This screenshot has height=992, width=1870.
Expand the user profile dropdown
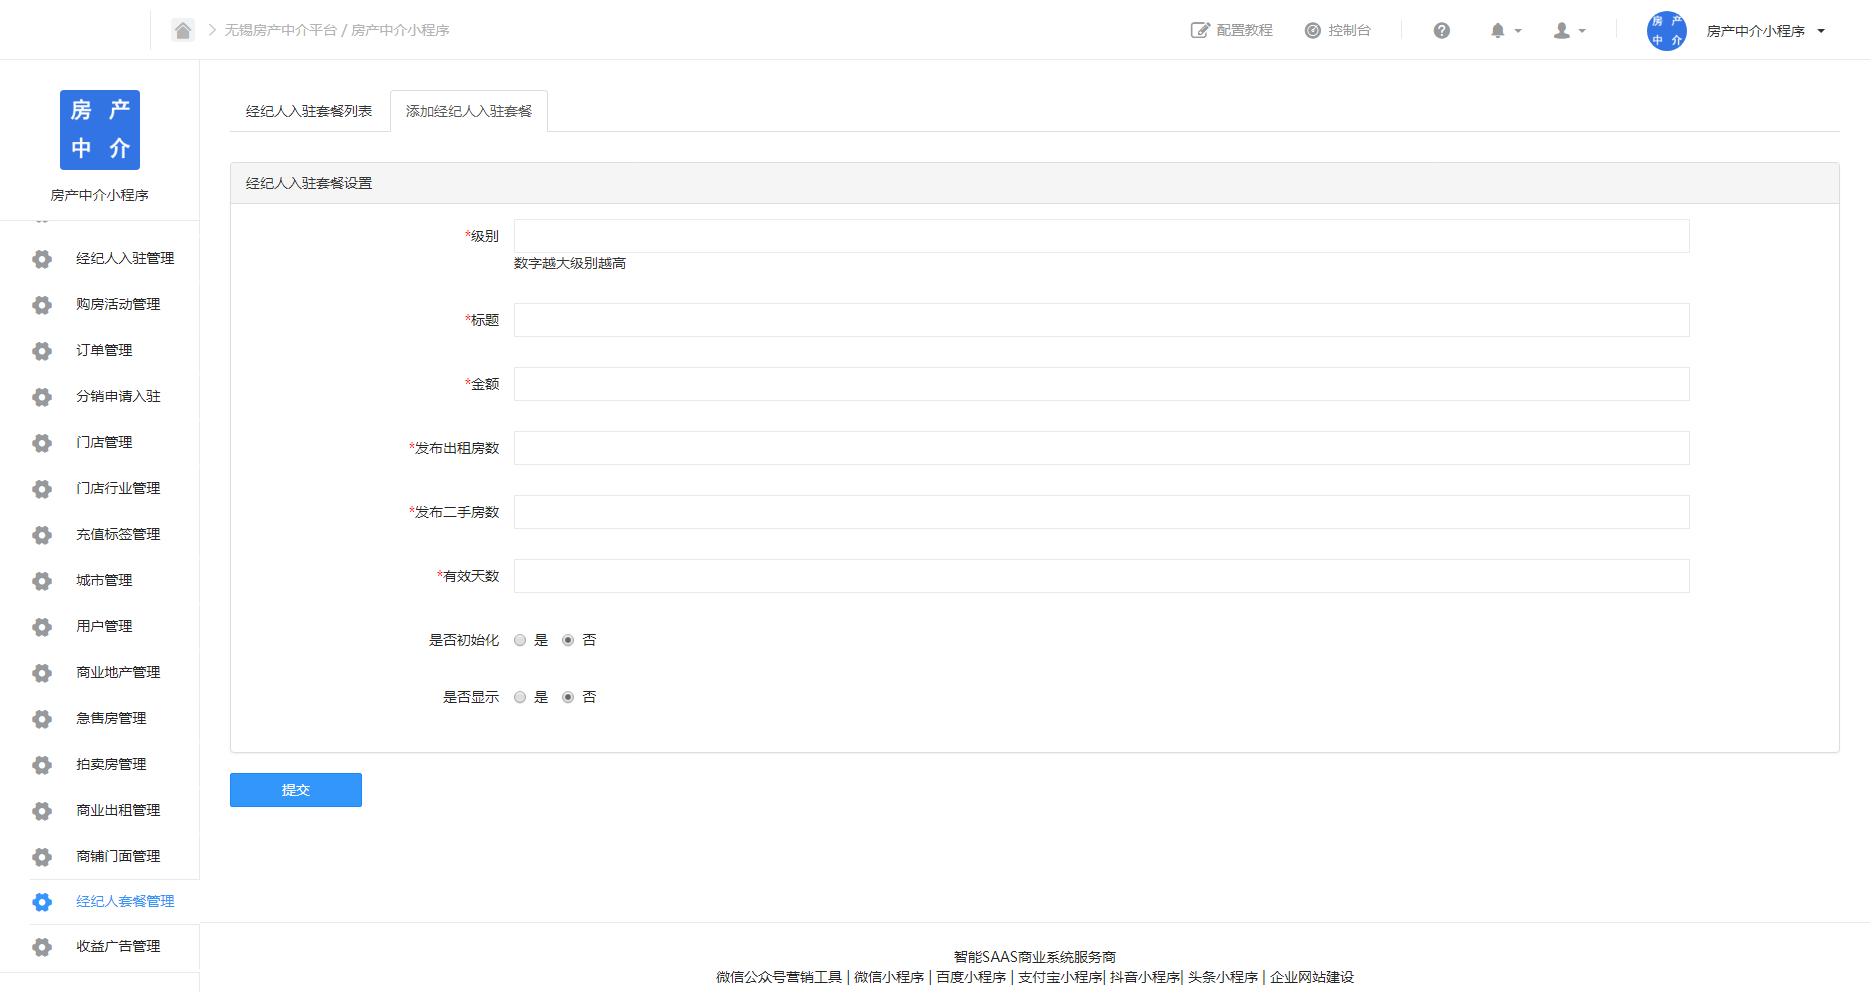1569,31
